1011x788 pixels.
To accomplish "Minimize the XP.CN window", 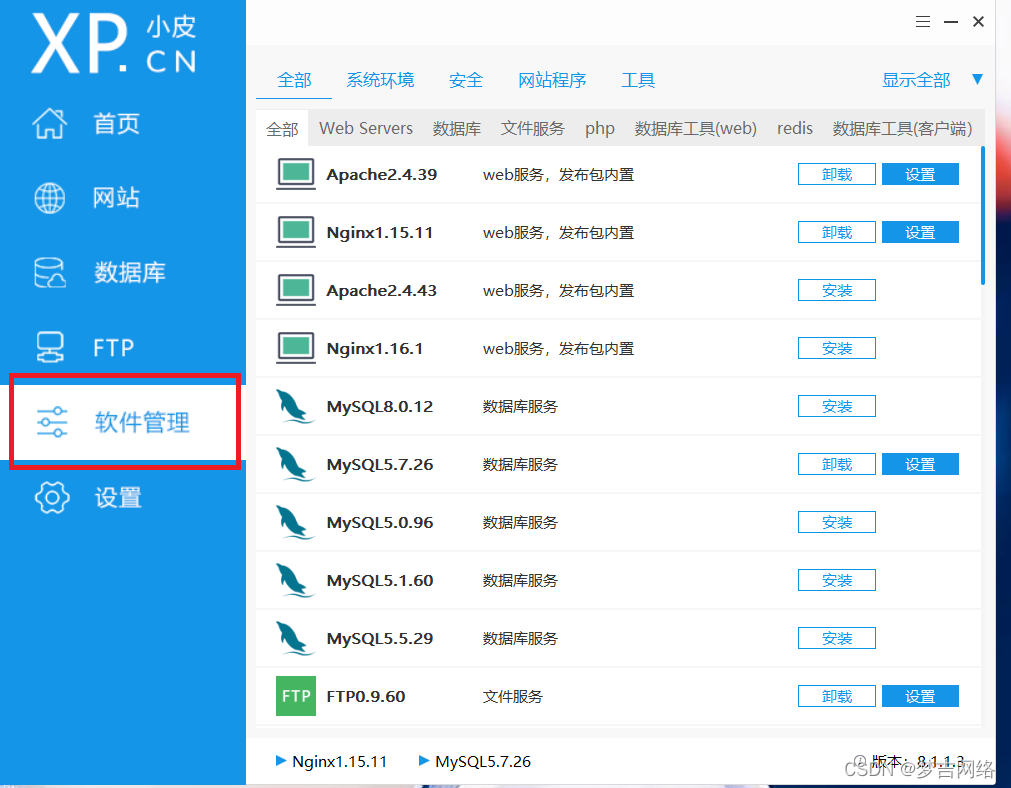I will pyautogui.click(x=951, y=22).
